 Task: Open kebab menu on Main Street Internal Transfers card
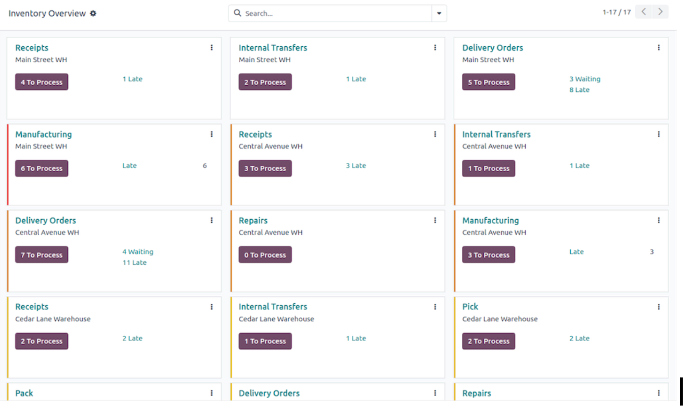435,48
